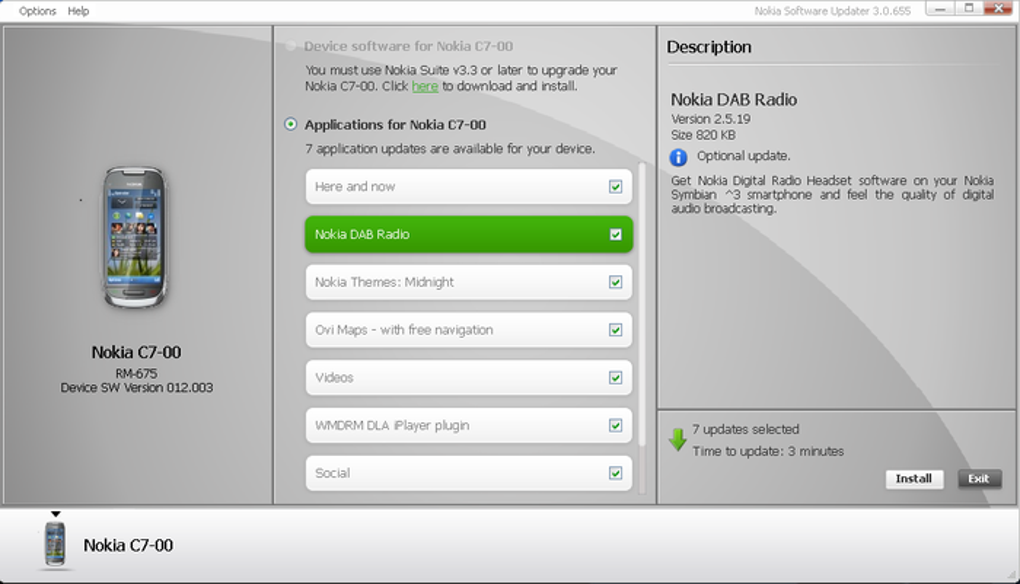Click the large Nokia C7-00 phone image

pos(135,237)
